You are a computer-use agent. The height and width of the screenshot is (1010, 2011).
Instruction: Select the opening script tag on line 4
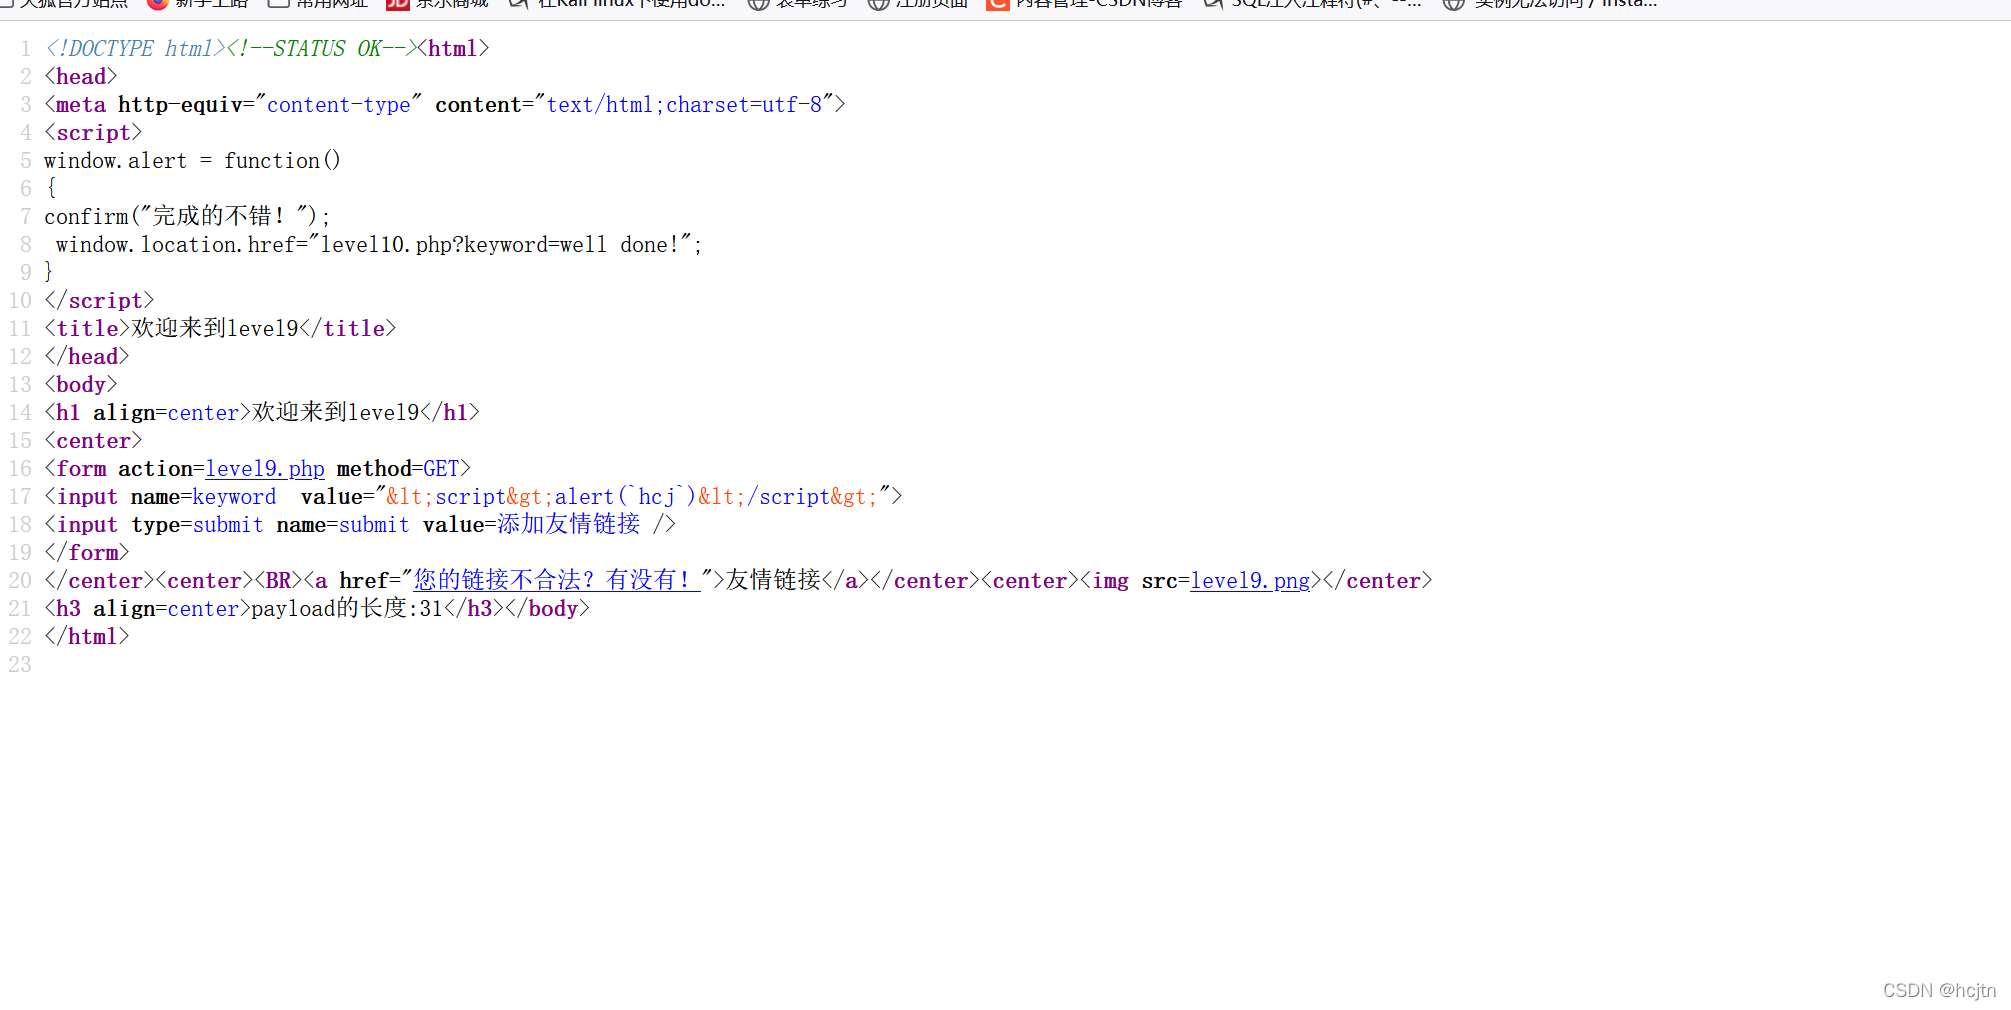click(x=93, y=132)
